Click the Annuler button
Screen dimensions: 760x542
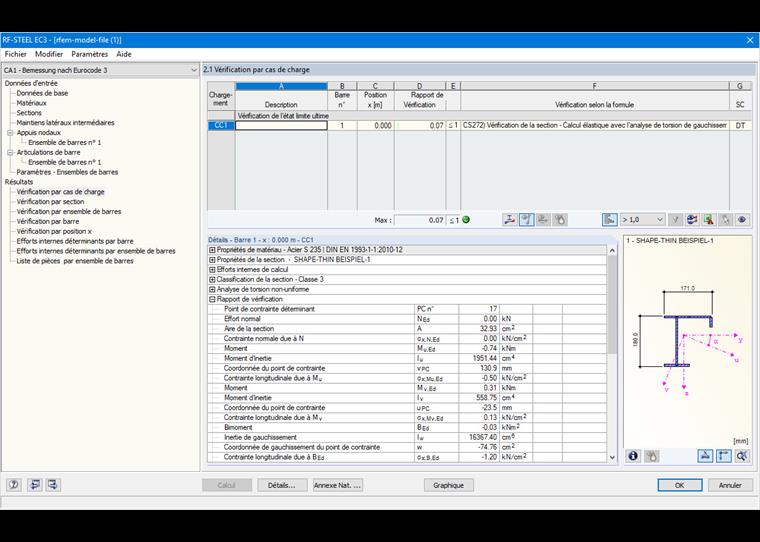pyautogui.click(x=730, y=485)
